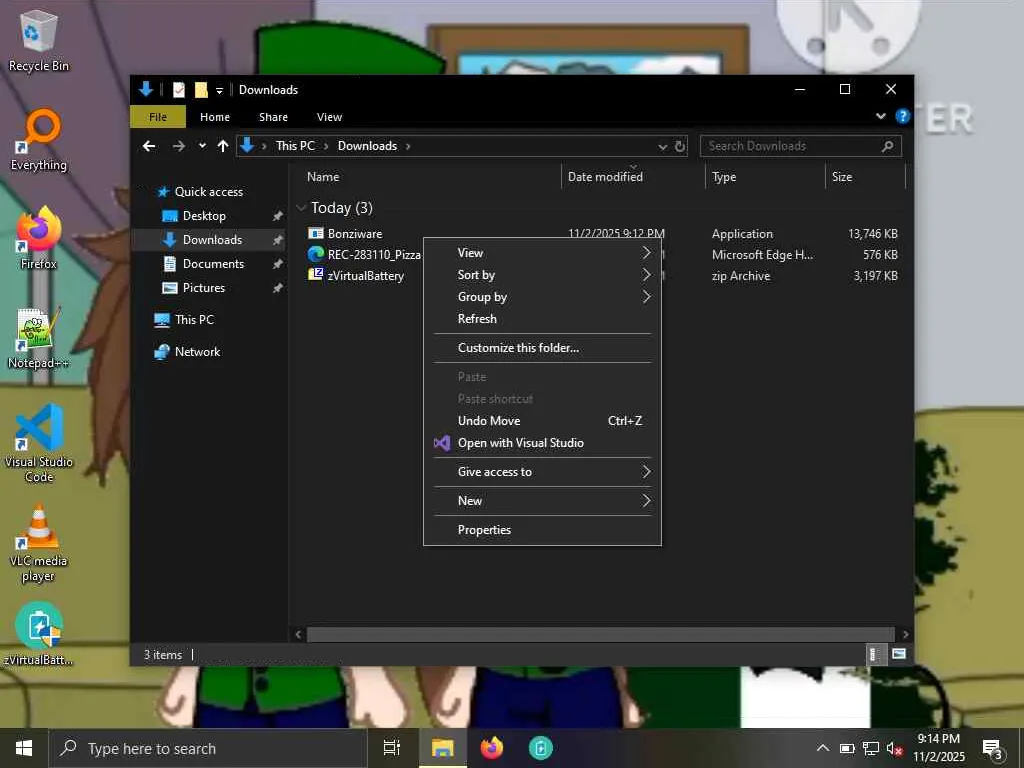Open the View submenu in context menu
Viewport: 1024px width, 768px height.
(542, 253)
